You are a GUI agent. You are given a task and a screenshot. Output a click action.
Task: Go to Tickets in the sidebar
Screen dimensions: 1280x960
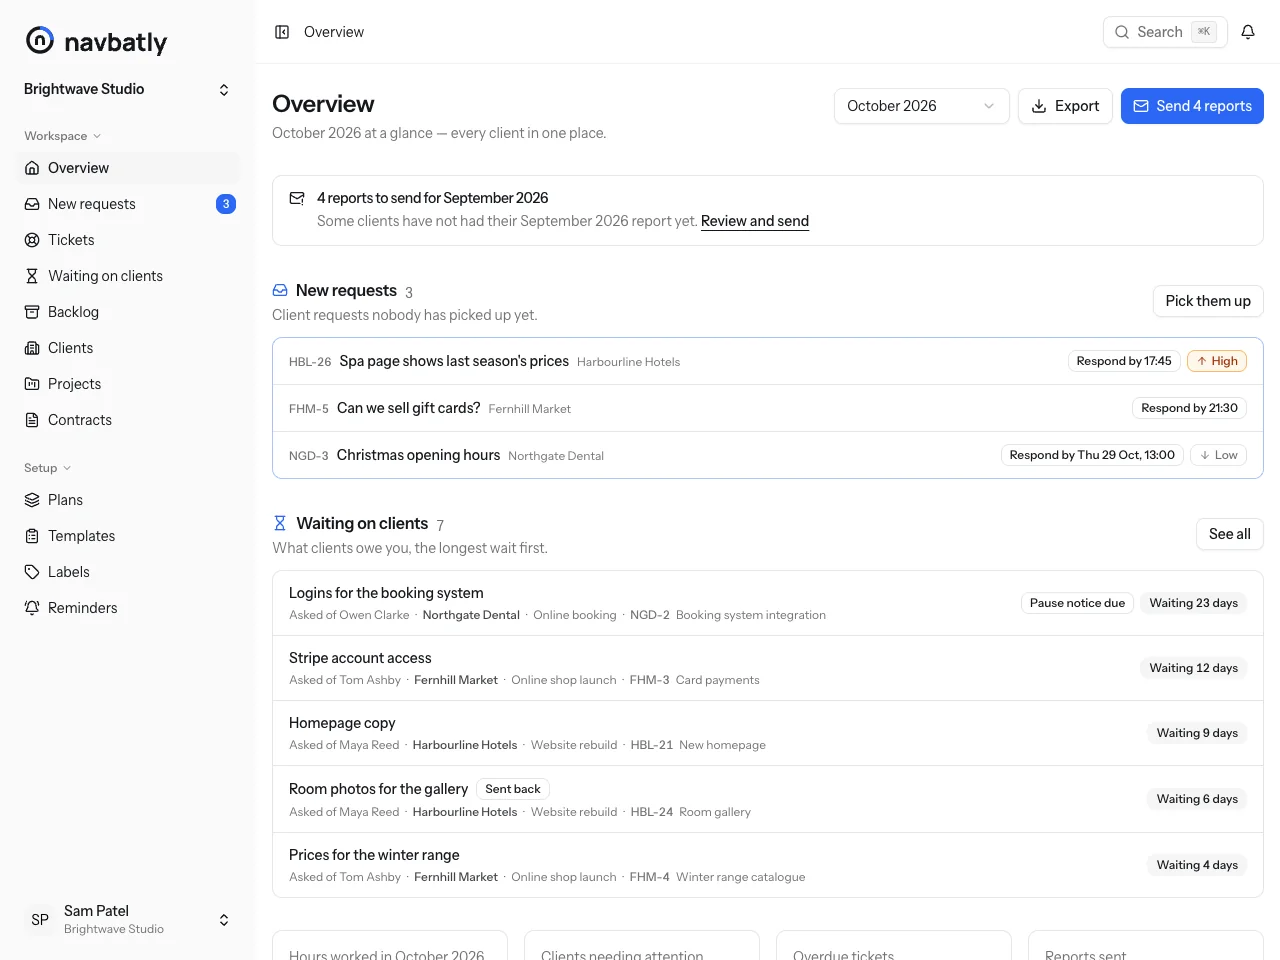(127, 240)
